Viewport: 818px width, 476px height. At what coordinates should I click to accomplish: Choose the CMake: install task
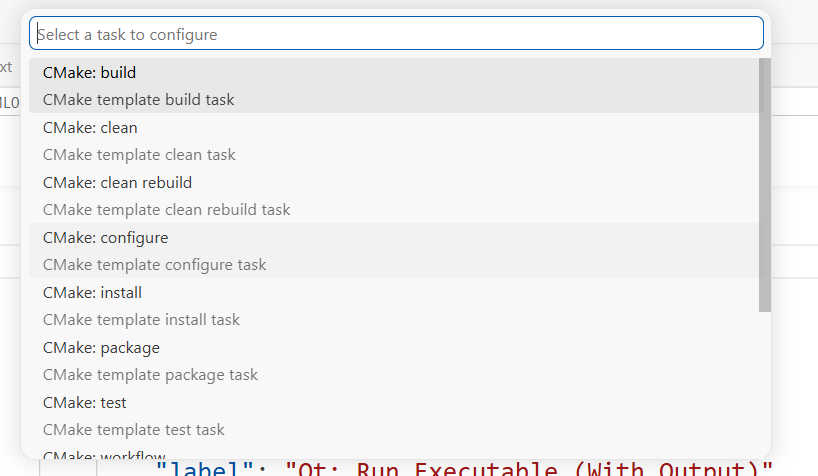coord(396,306)
